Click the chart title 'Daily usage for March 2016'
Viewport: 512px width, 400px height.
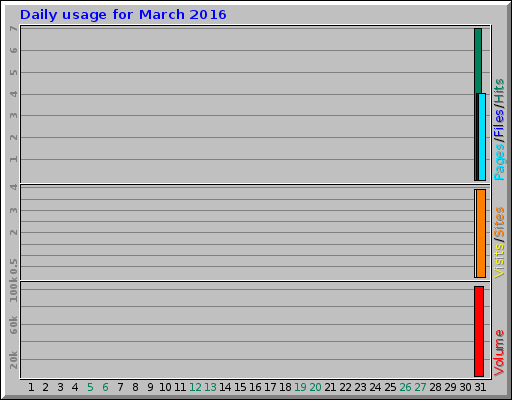[x=123, y=15]
